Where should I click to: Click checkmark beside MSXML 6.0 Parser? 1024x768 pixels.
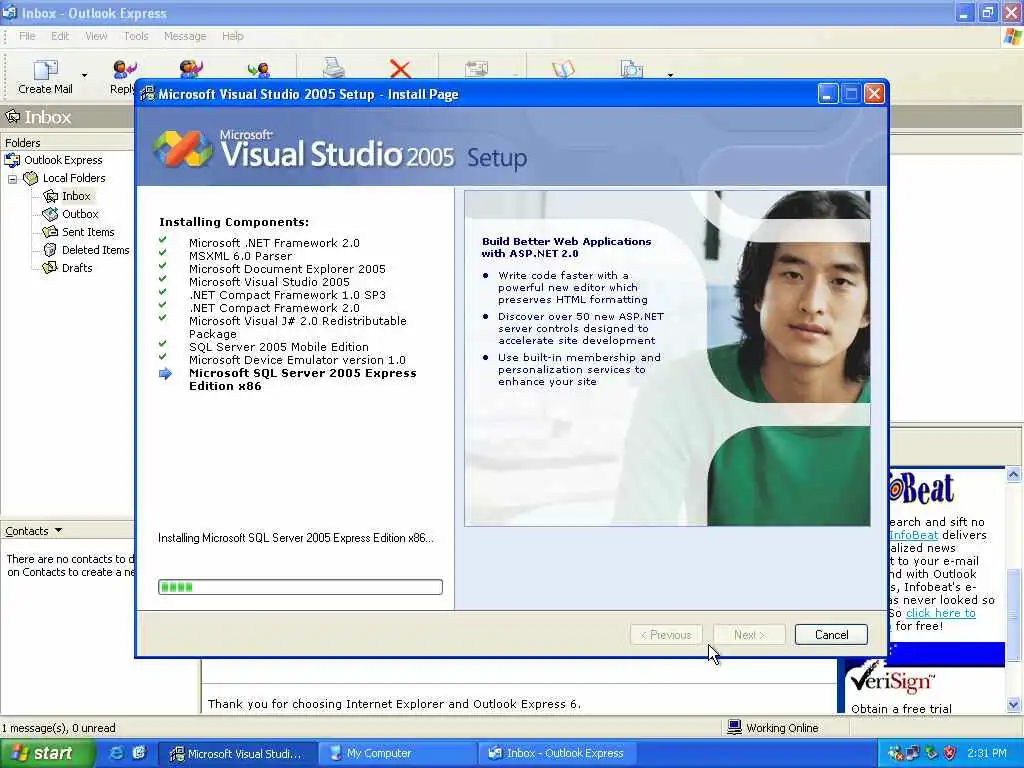tap(163, 254)
